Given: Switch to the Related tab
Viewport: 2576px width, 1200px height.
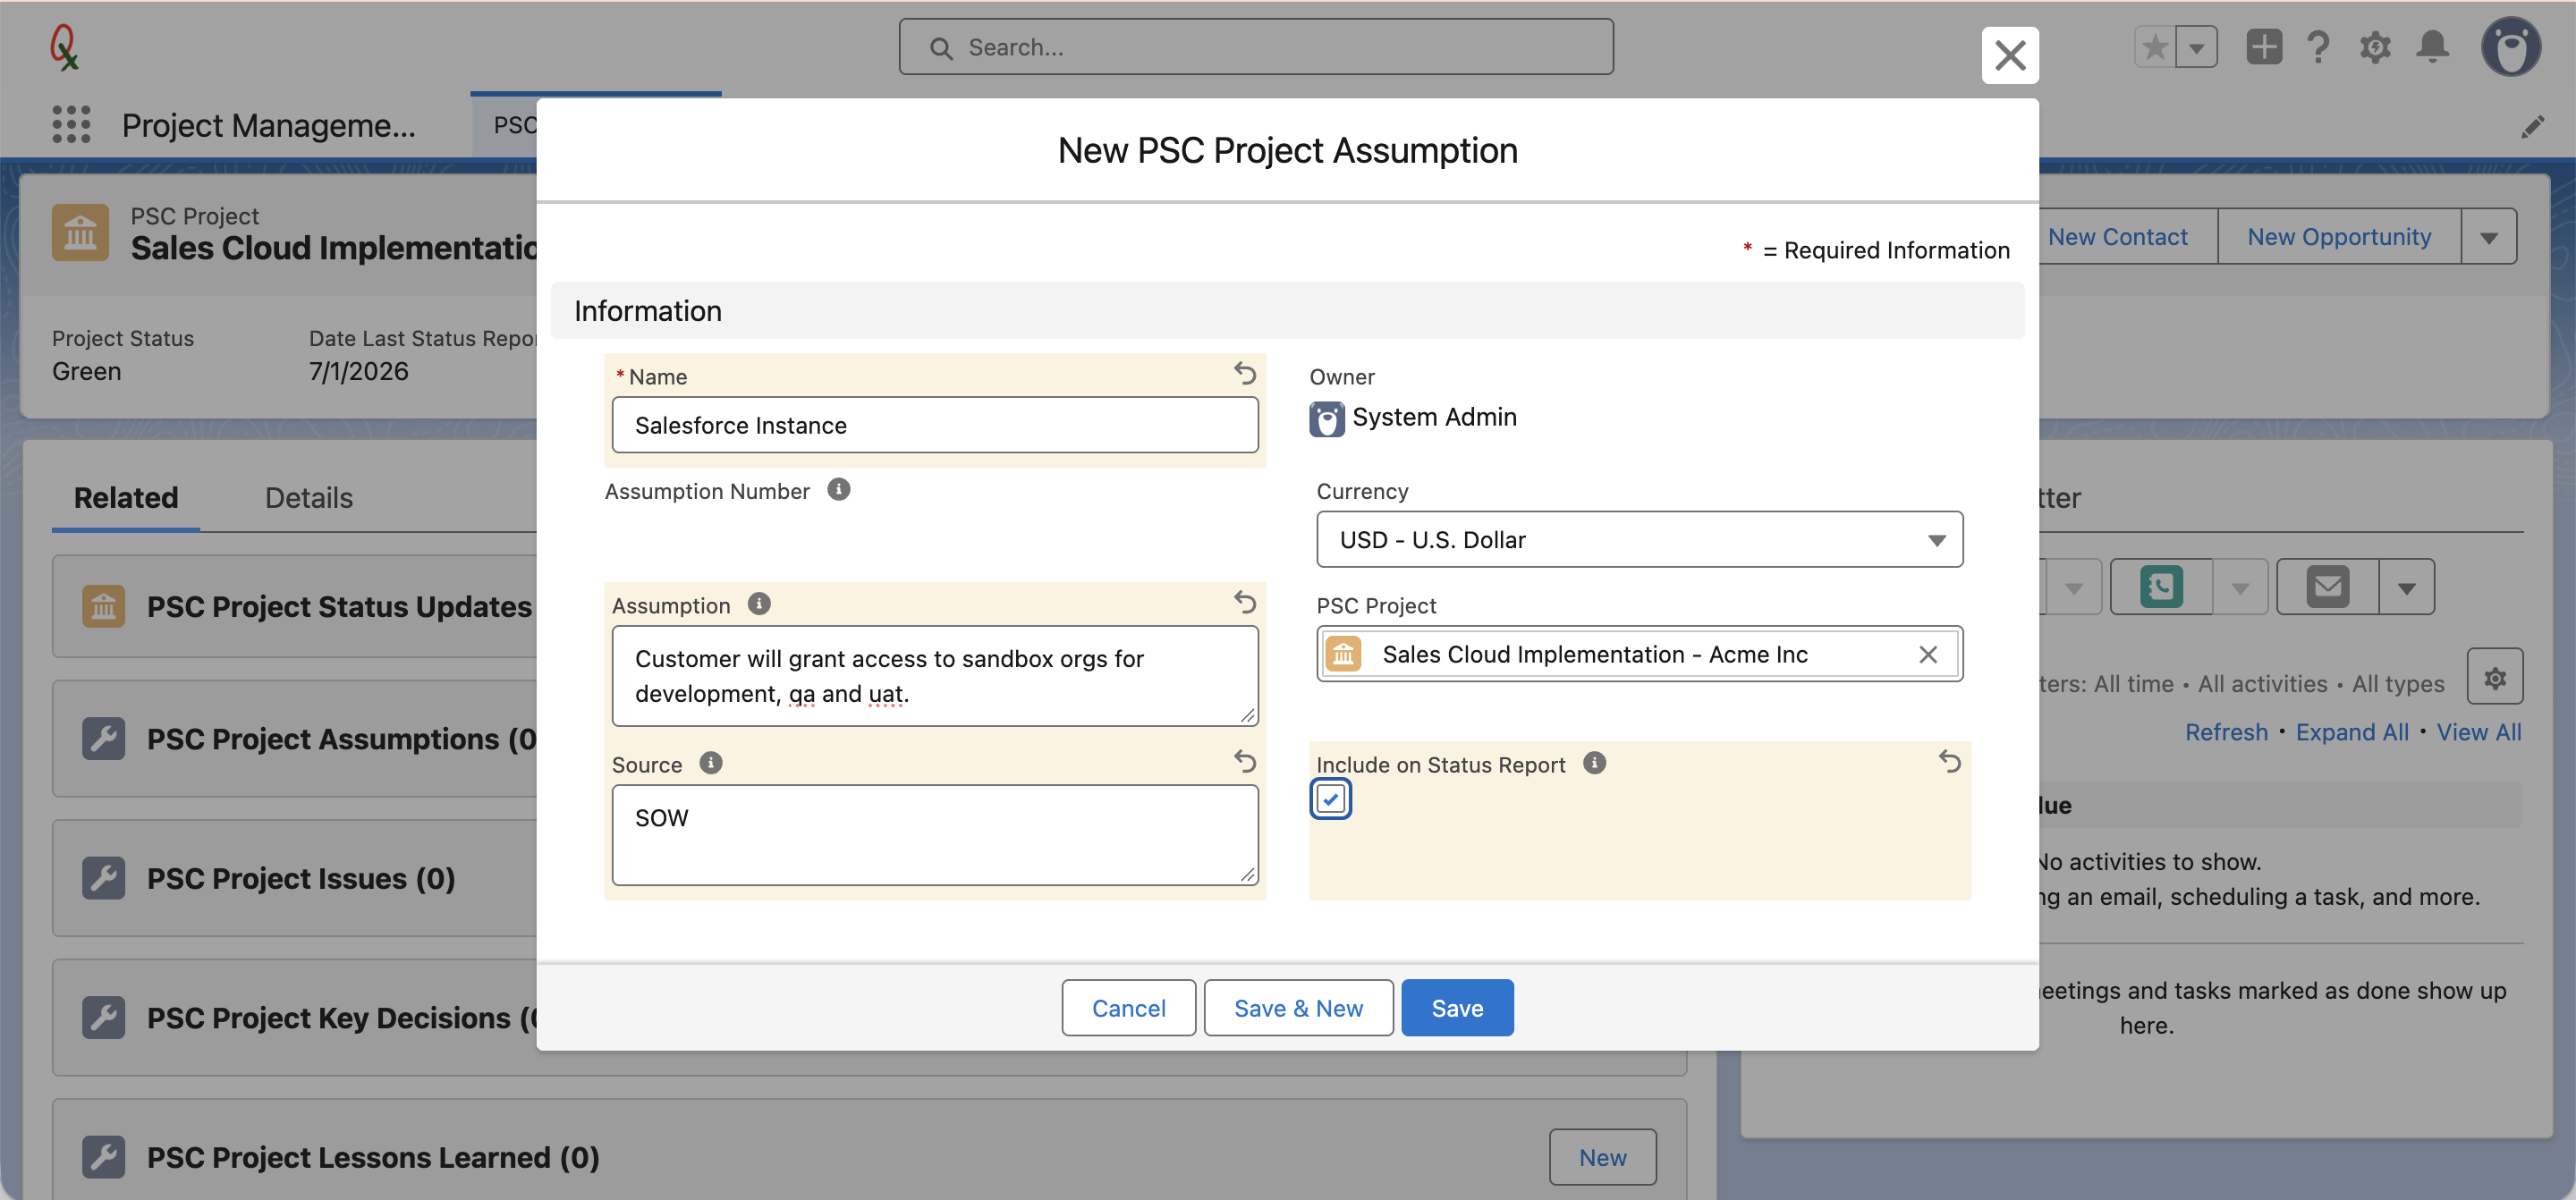Looking at the screenshot, I should coord(126,497).
